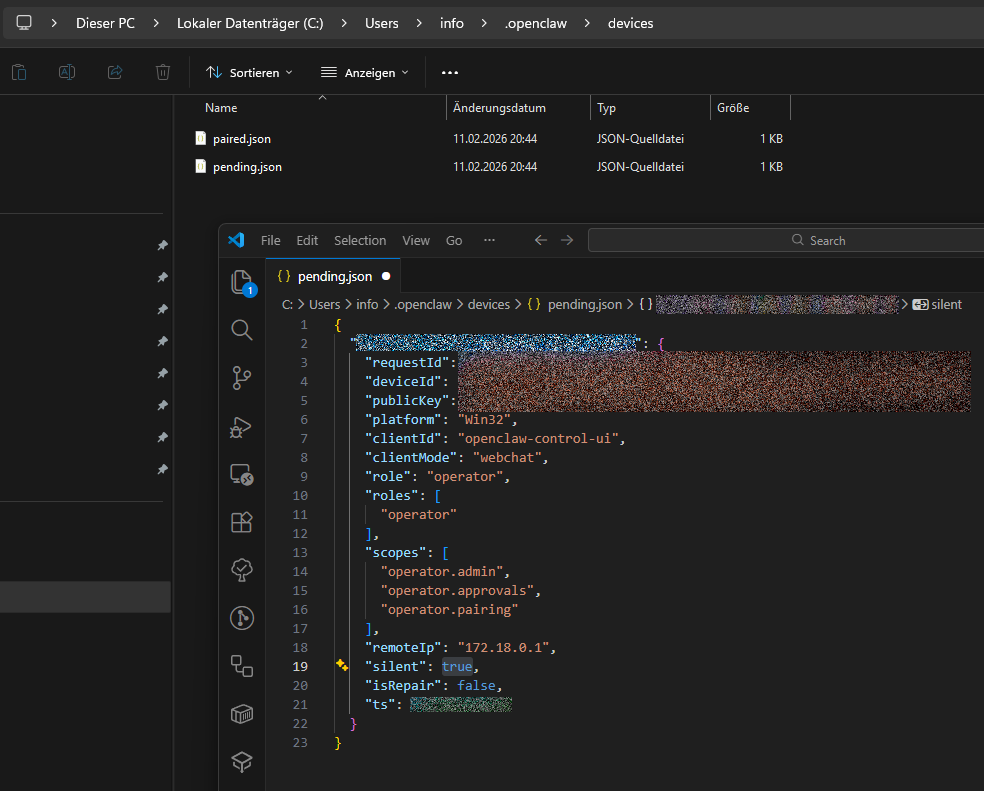Open the File menu in VS Code
Screen dimensions: 984x791
point(270,240)
